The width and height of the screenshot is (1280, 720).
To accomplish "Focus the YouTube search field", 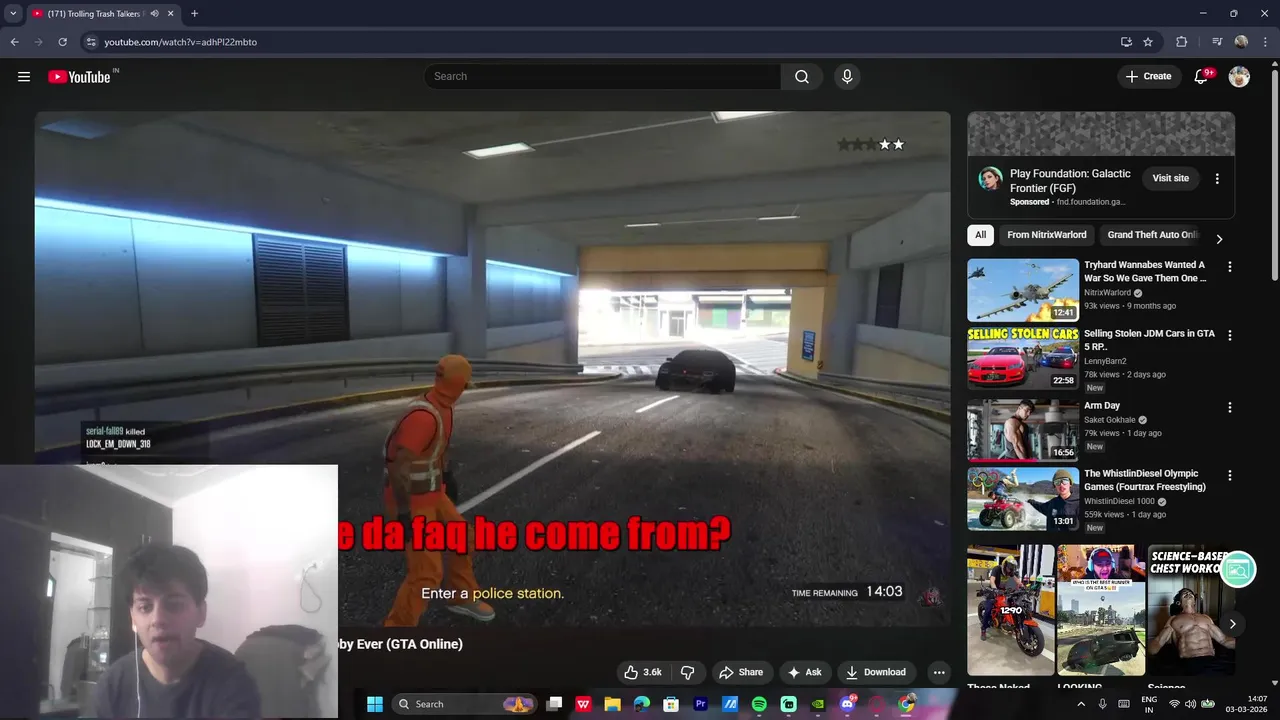I will pos(603,77).
